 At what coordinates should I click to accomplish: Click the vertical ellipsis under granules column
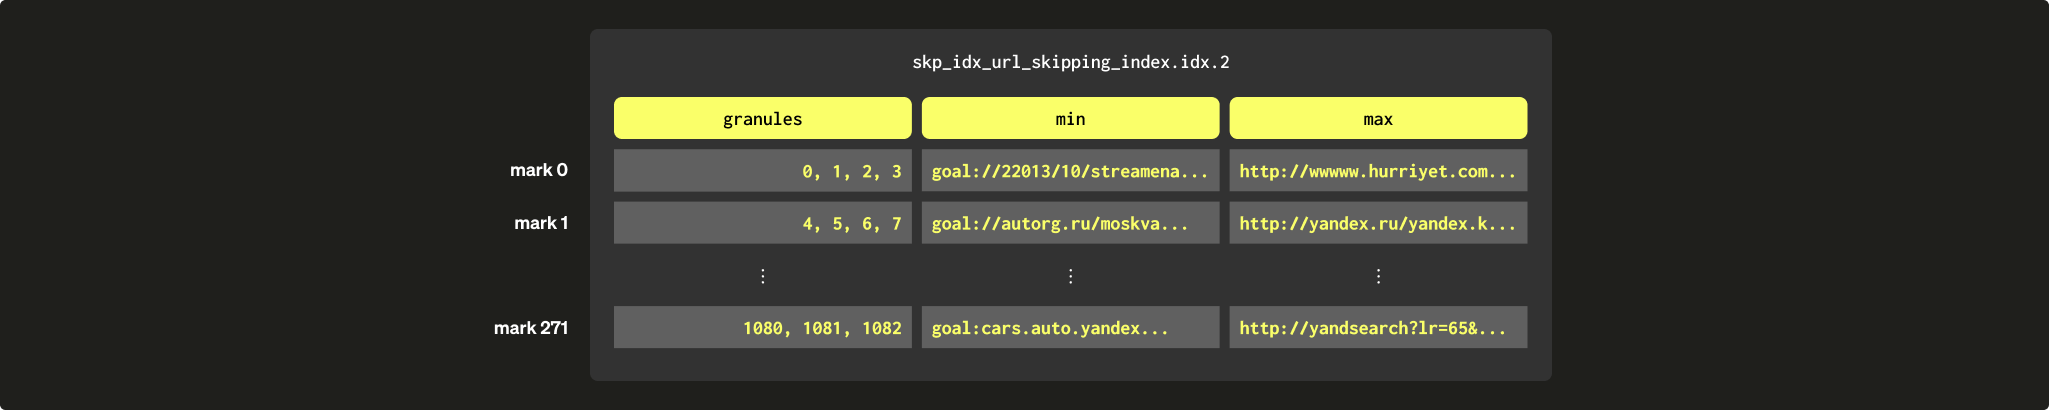[763, 276]
